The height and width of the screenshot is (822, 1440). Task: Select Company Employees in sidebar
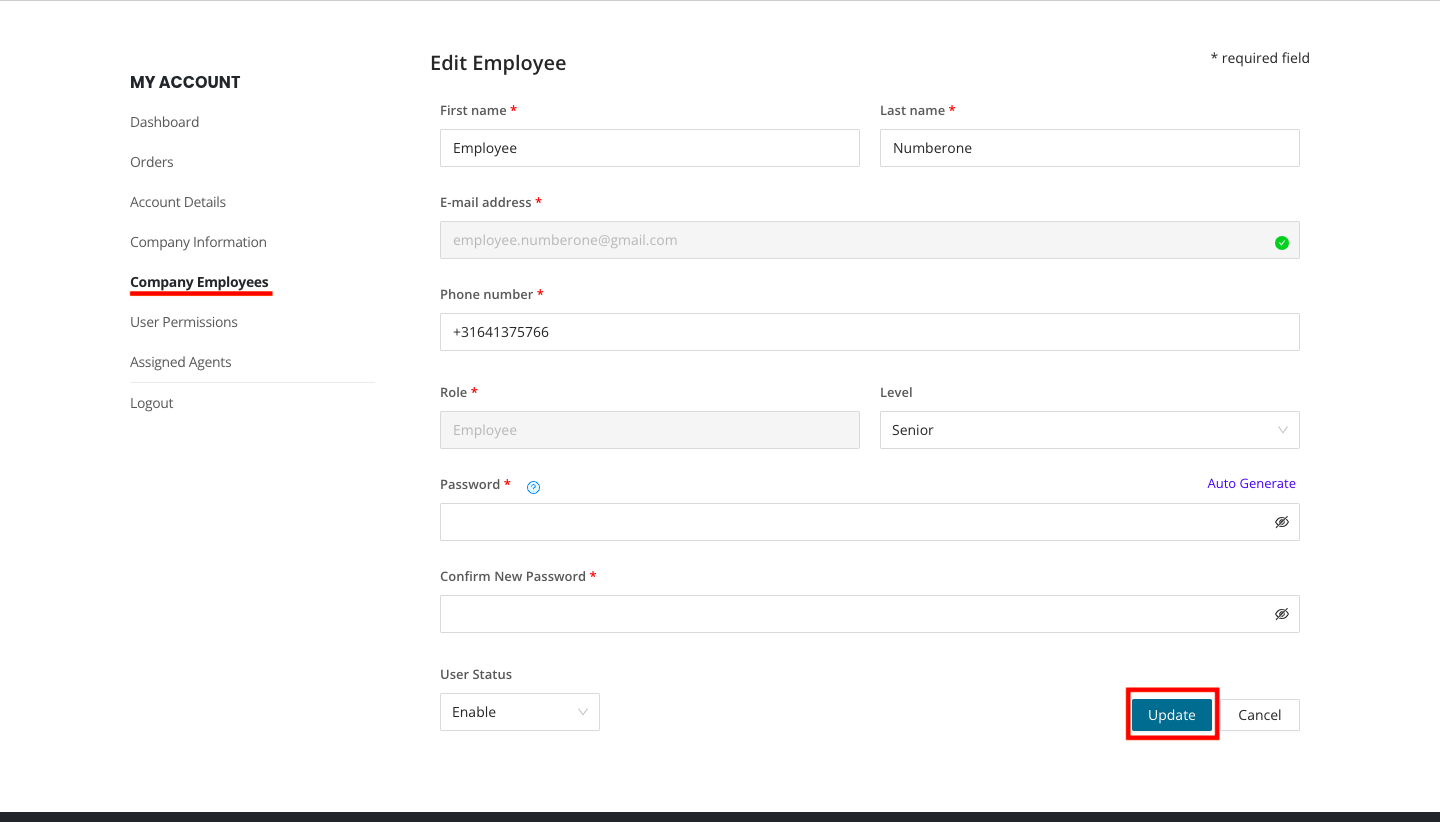(199, 282)
